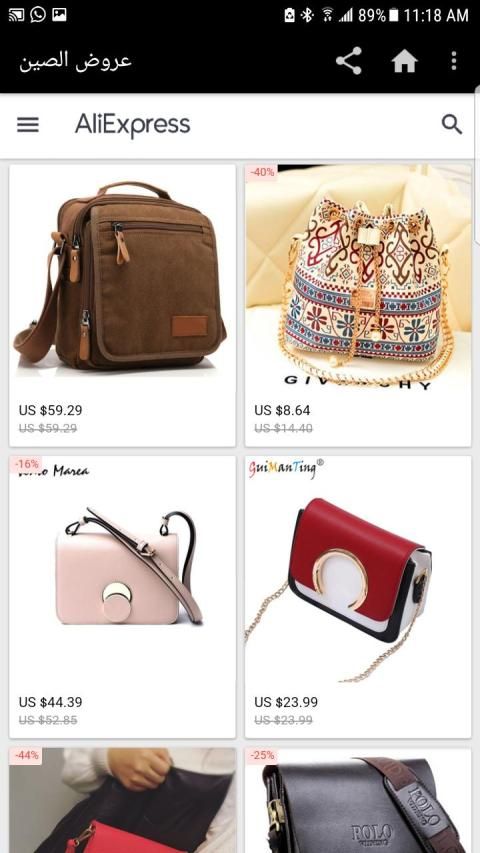Tap the US $8.64 price label
480x853 pixels.
tap(282, 410)
